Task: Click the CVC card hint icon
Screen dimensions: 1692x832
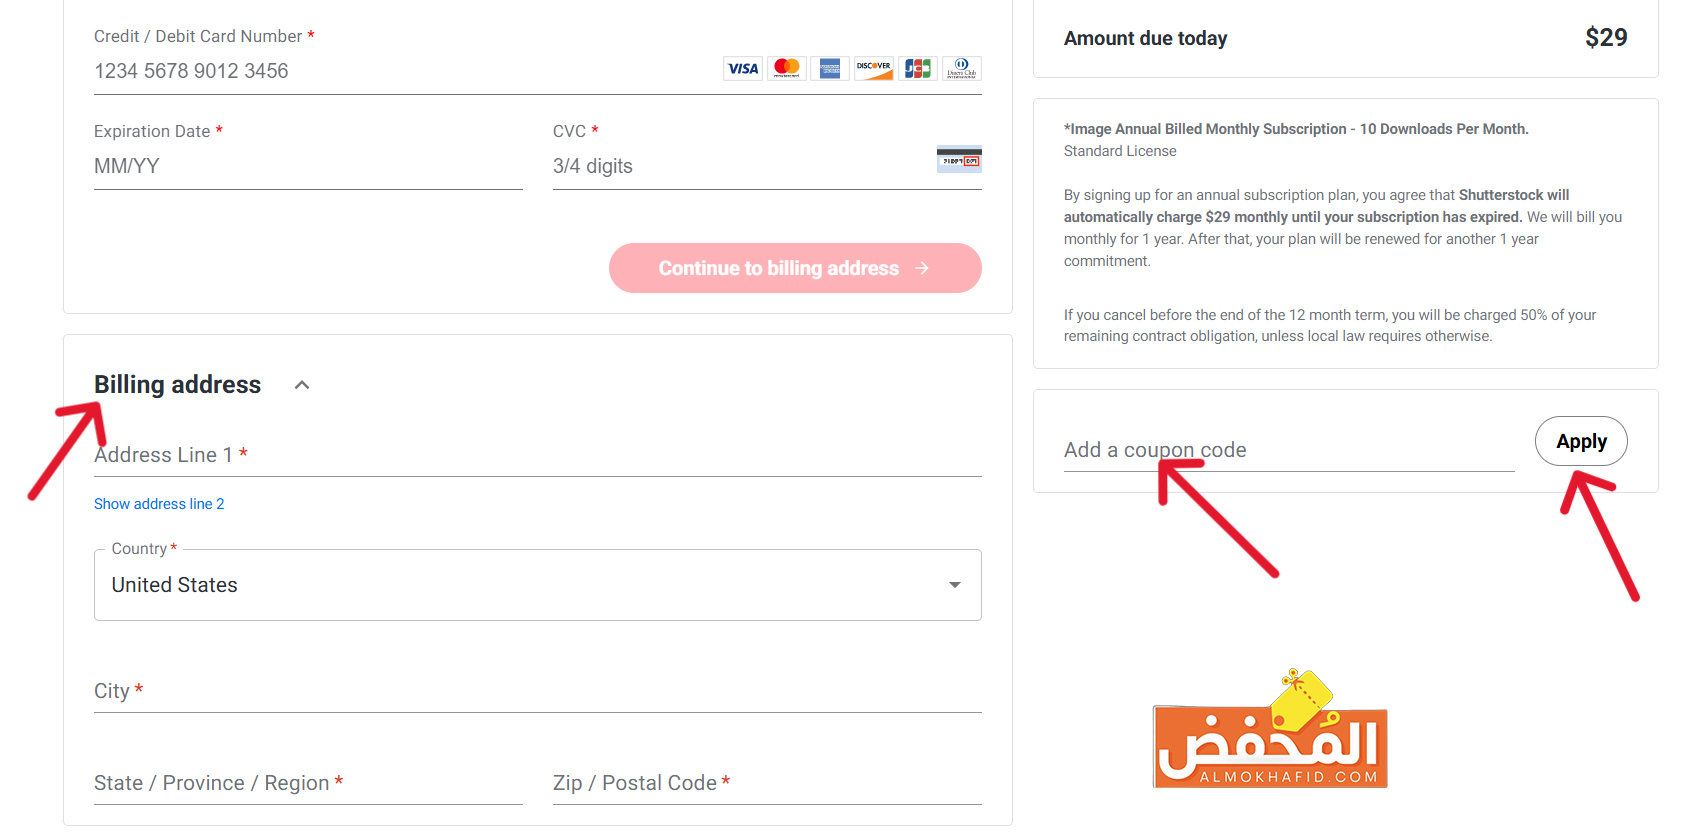Action: coord(959,159)
